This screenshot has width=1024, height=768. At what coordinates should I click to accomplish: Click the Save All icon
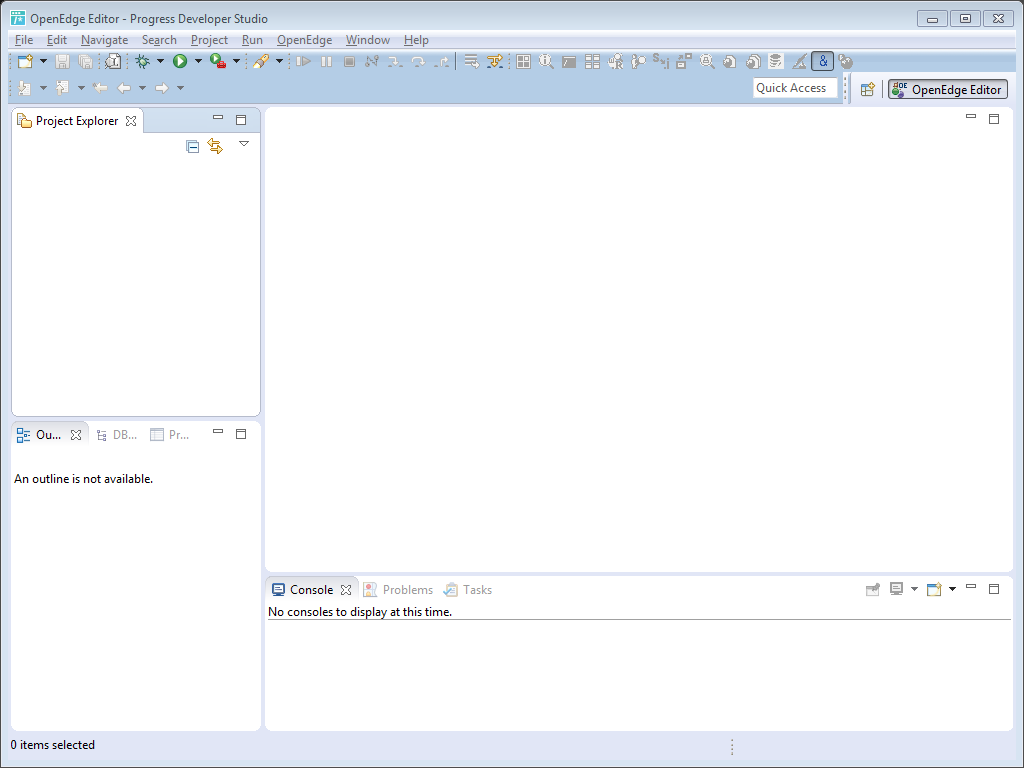point(86,61)
